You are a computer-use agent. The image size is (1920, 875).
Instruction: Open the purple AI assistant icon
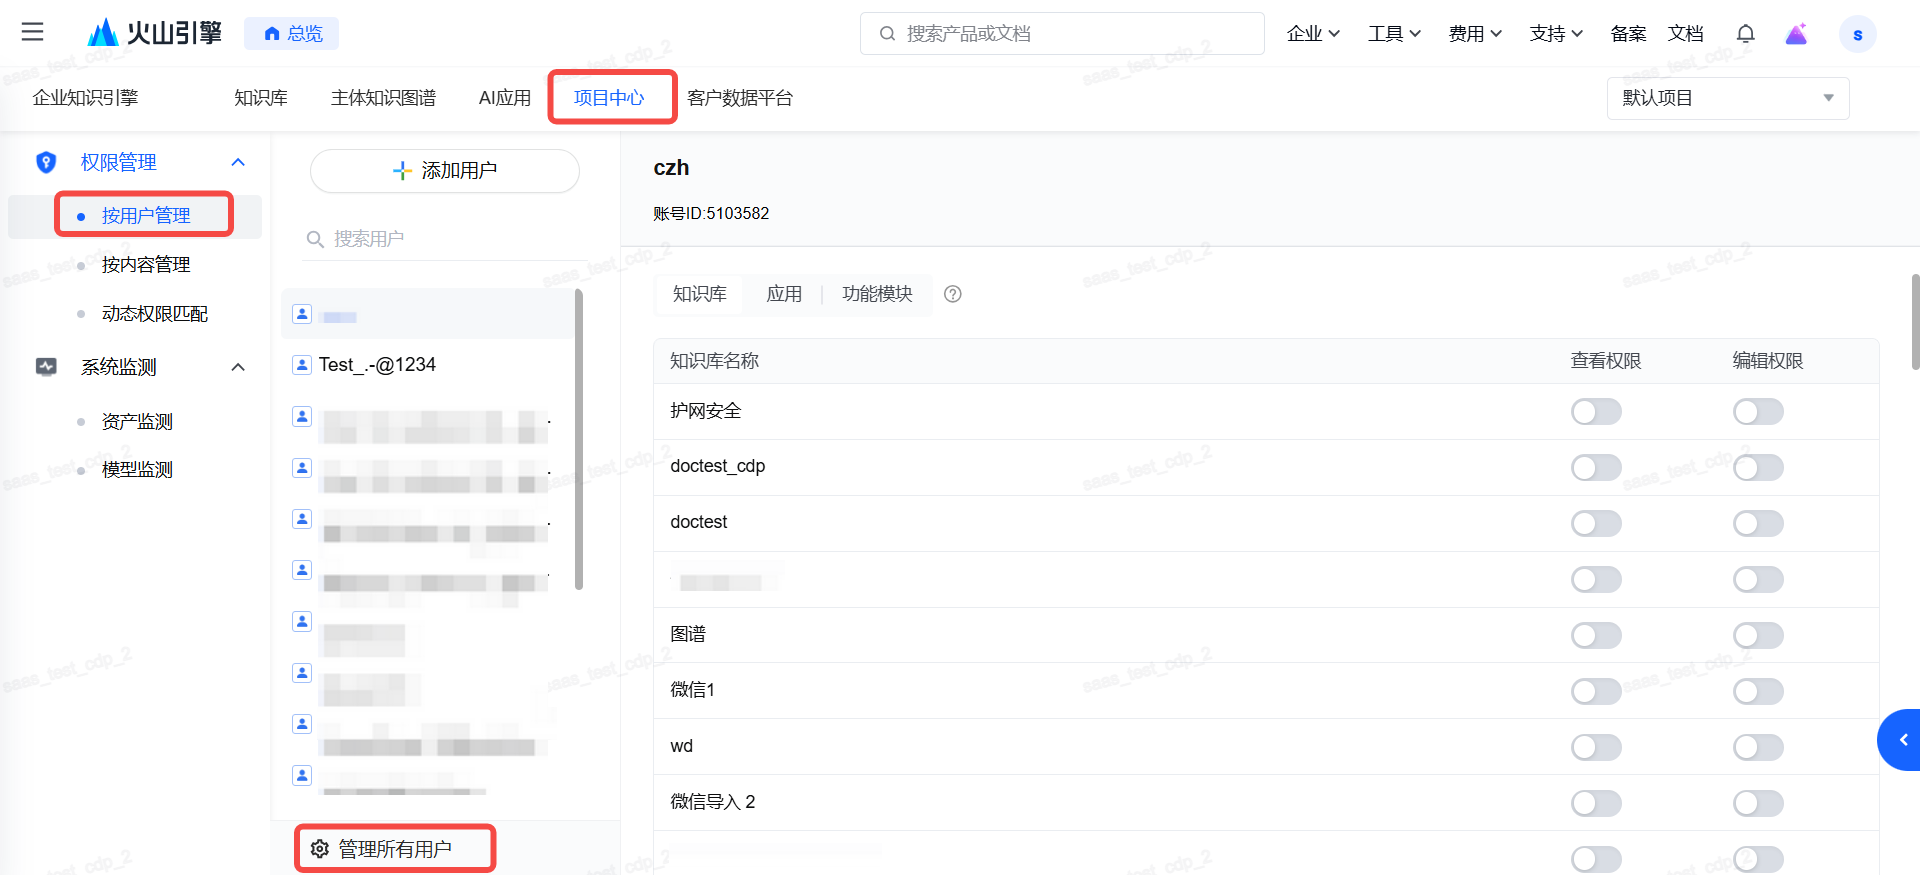point(1796,34)
